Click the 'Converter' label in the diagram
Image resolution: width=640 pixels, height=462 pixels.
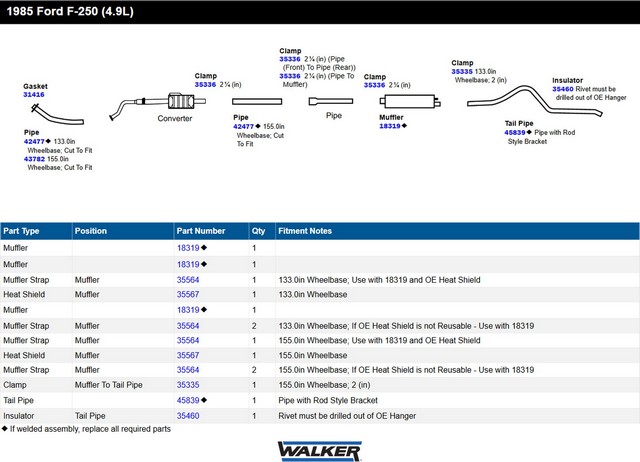[175, 118]
